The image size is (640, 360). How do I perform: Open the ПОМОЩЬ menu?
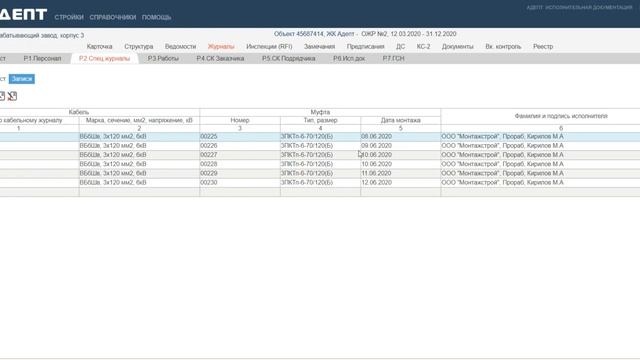pos(156,17)
